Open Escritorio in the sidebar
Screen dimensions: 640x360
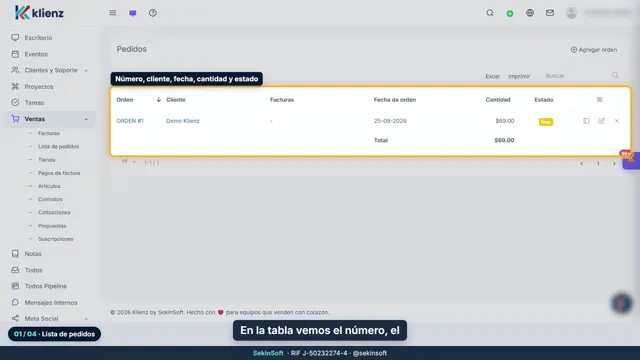point(38,38)
